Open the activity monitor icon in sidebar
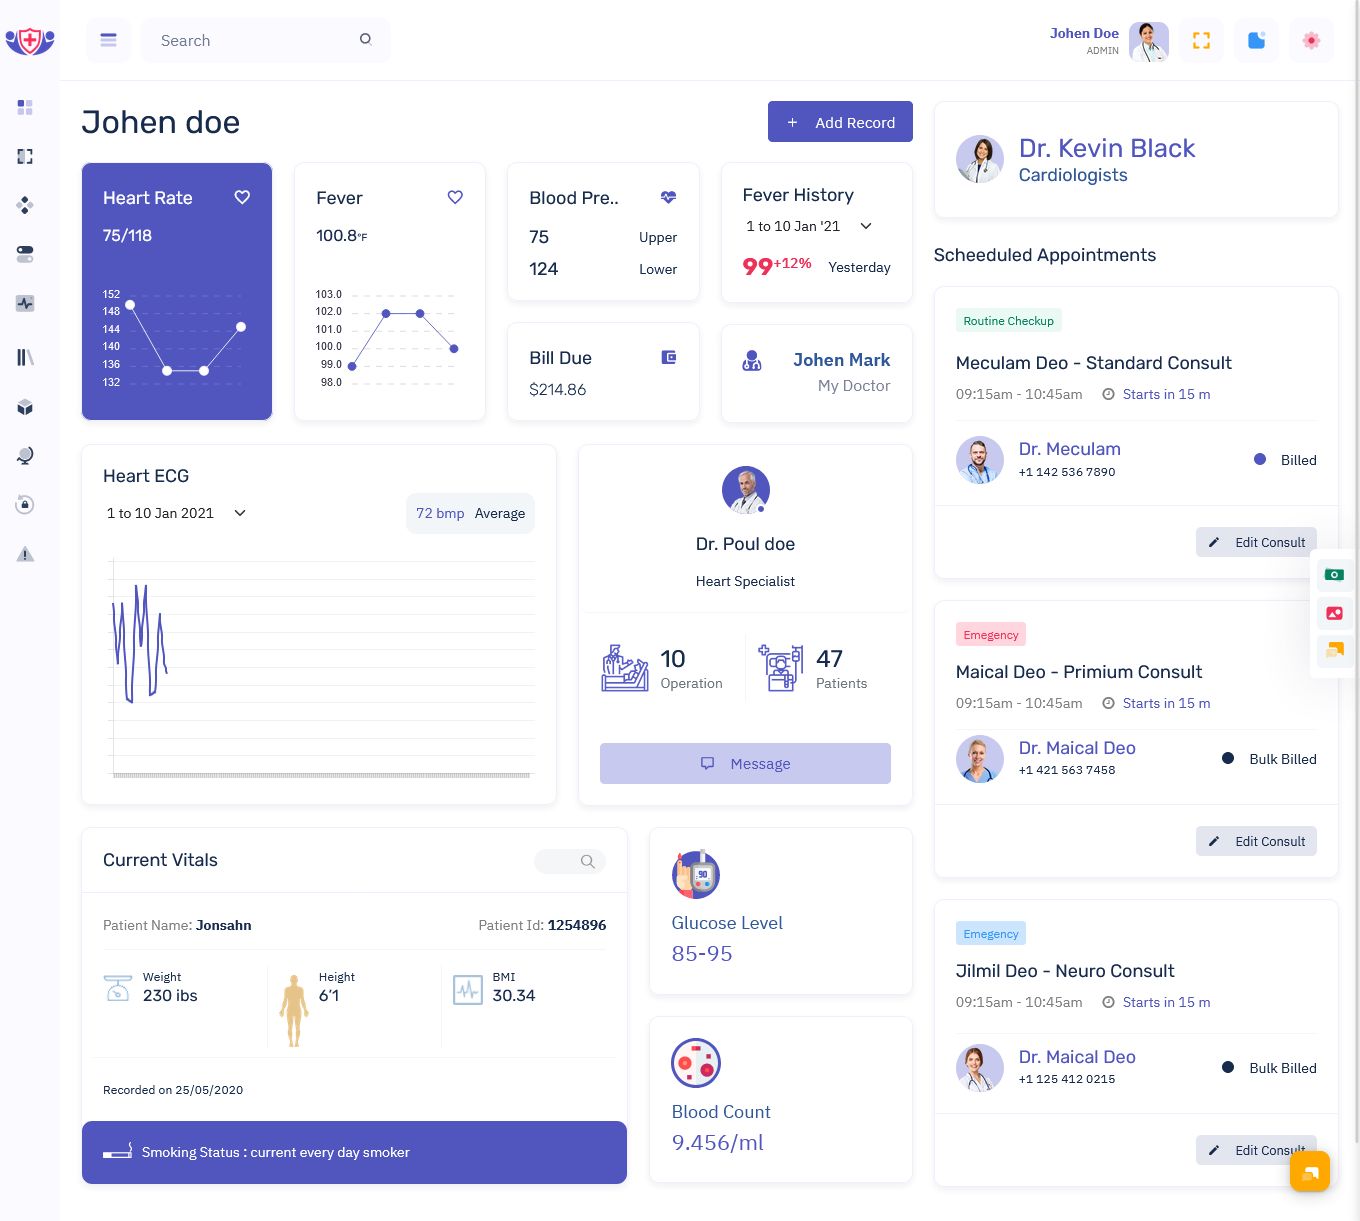This screenshot has height=1221, width=1360. 24,303
